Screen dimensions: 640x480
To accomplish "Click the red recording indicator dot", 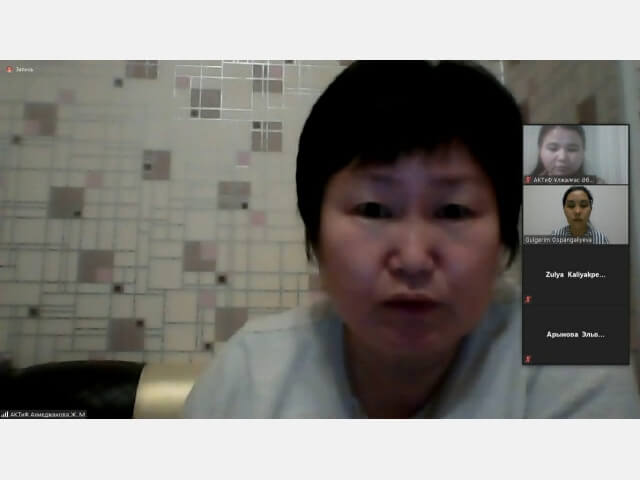I will pyautogui.click(x=9, y=69).
